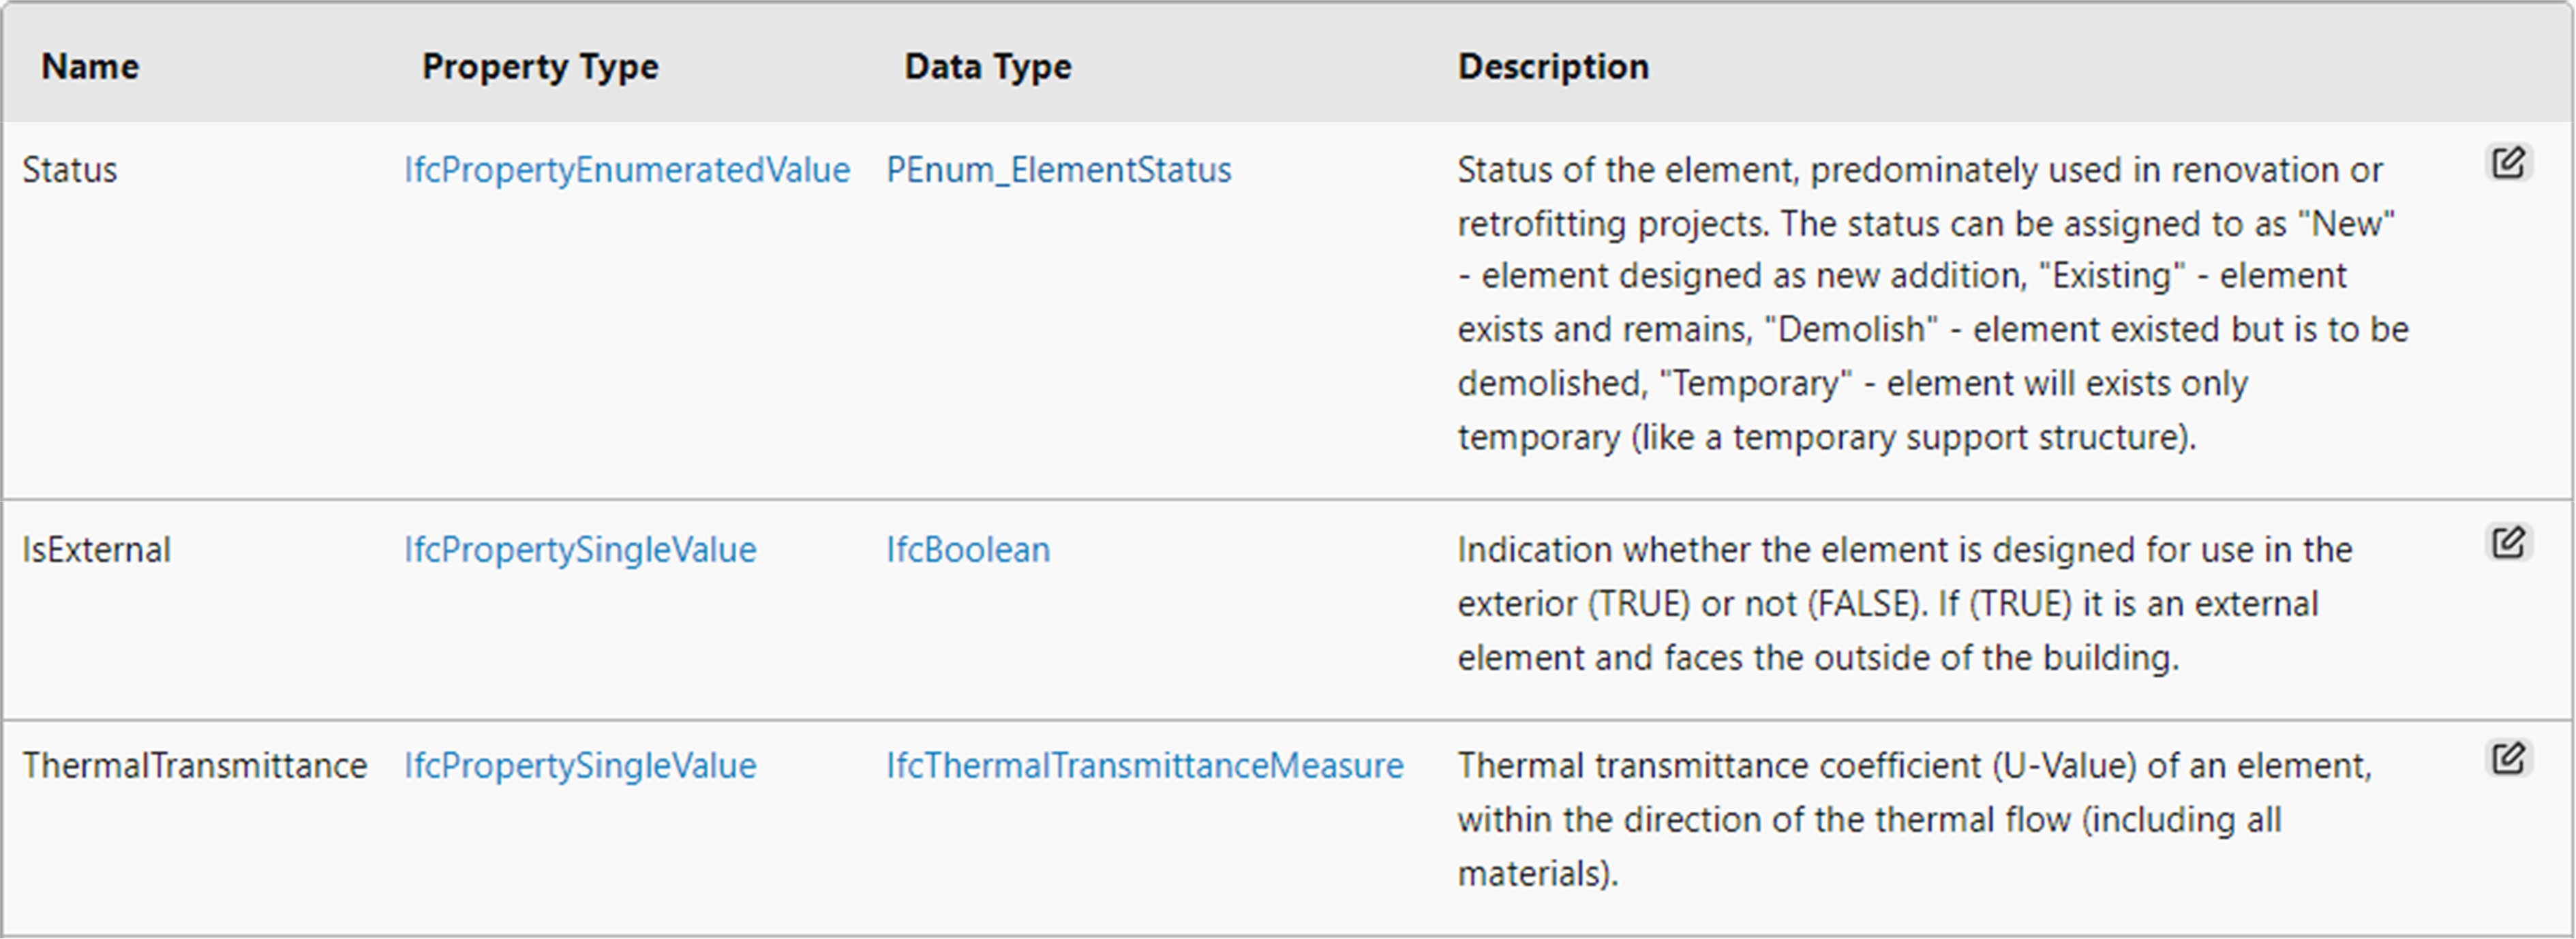This screenshot has width=2576, height=939.
Task: Open the IfcBoolean data type link
Action: point(968,550)
